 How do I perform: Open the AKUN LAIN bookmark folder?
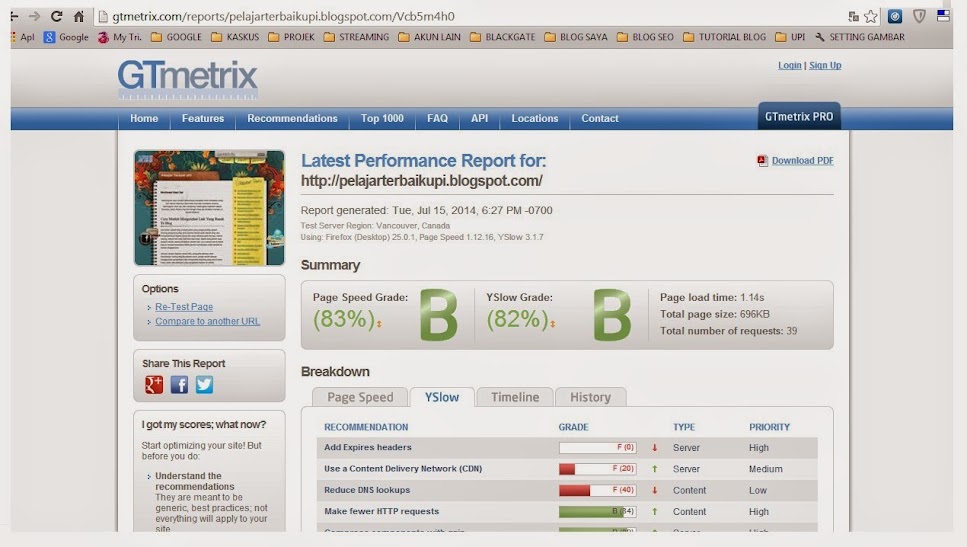coord(429,37)
